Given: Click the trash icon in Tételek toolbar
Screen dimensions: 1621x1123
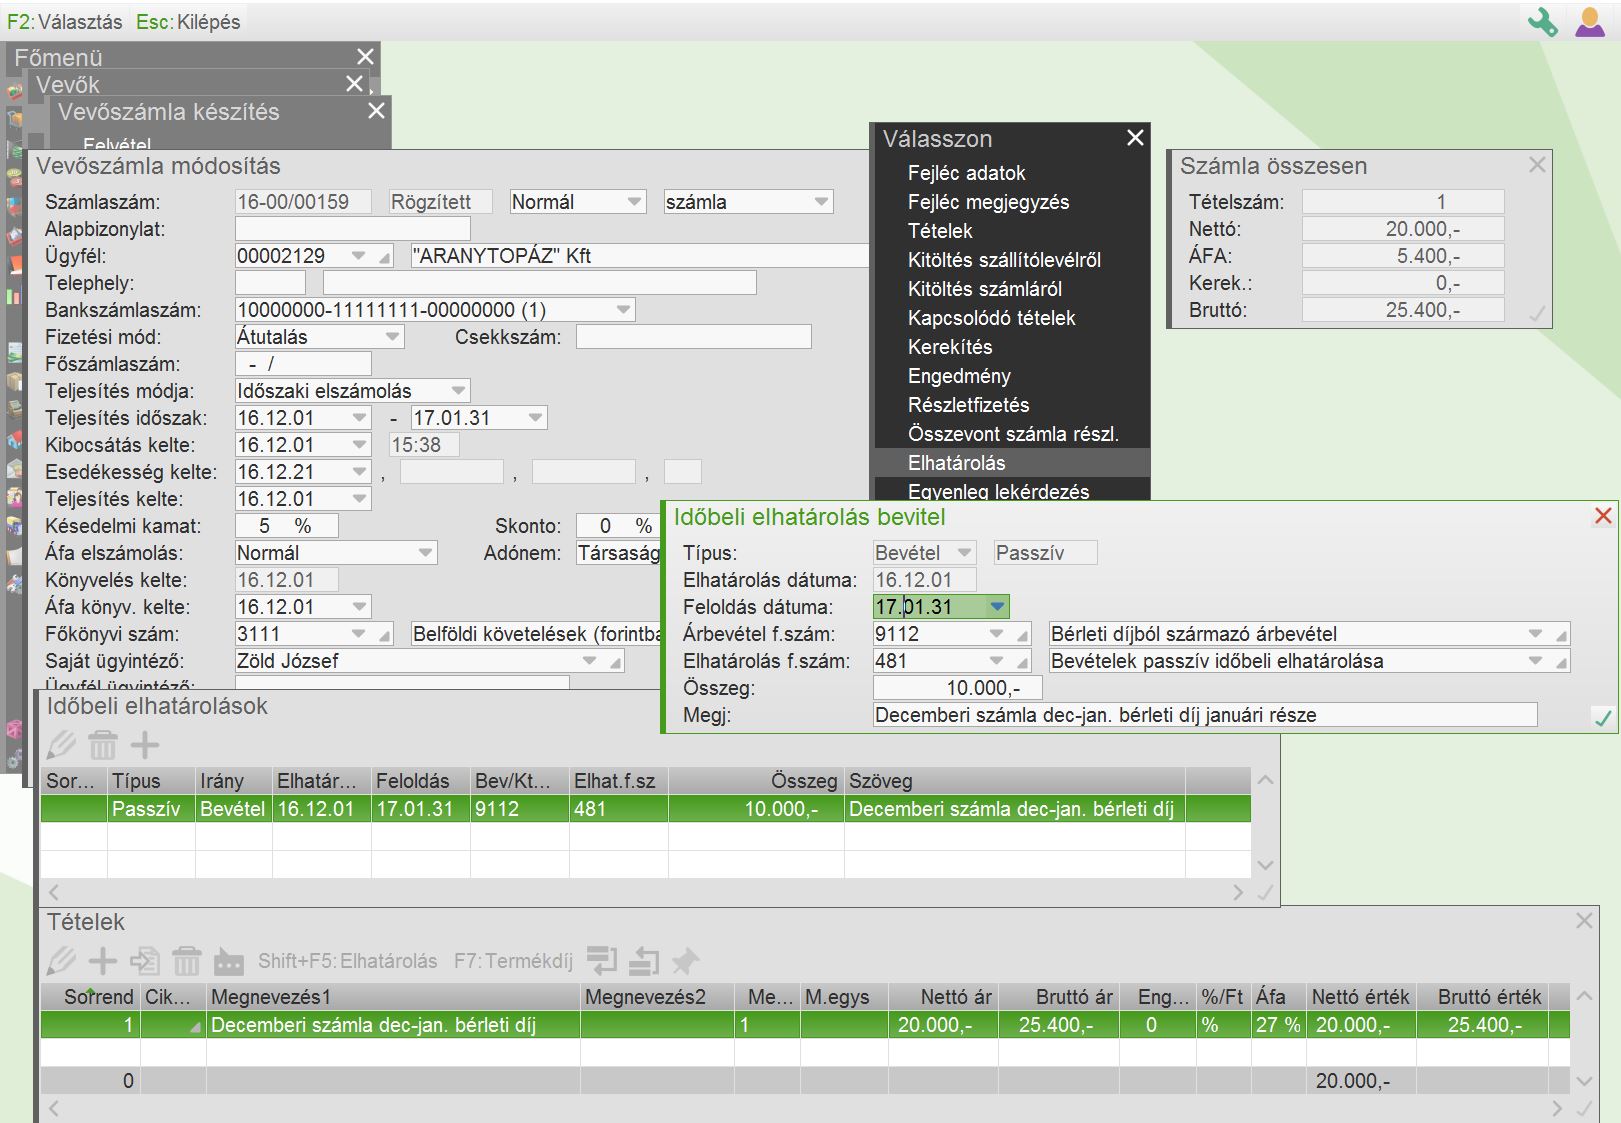Looking at the screenshot, I should click(187, 961).
